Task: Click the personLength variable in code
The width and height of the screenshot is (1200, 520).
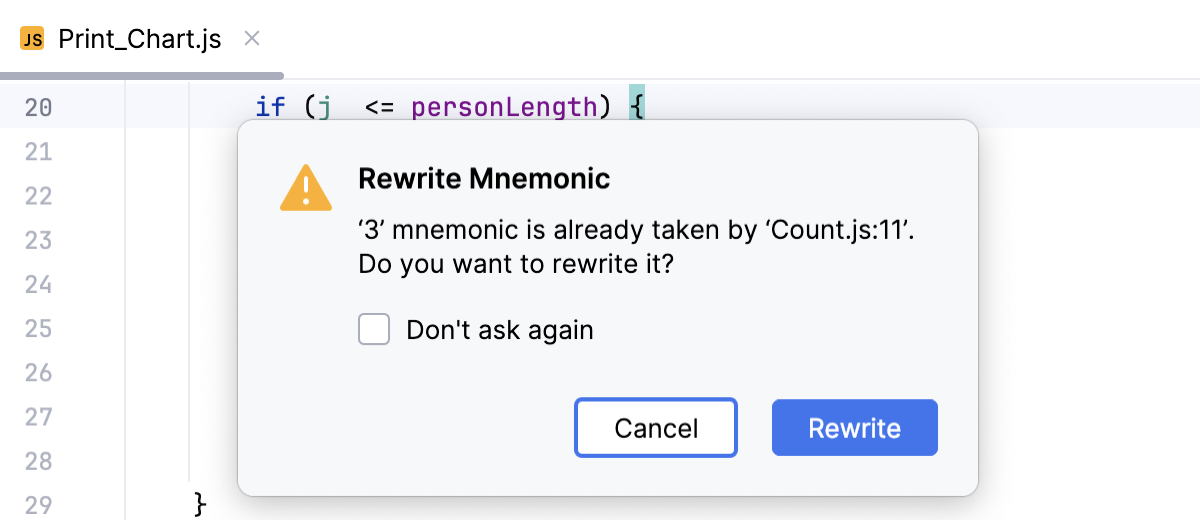Action: [504, 107]
